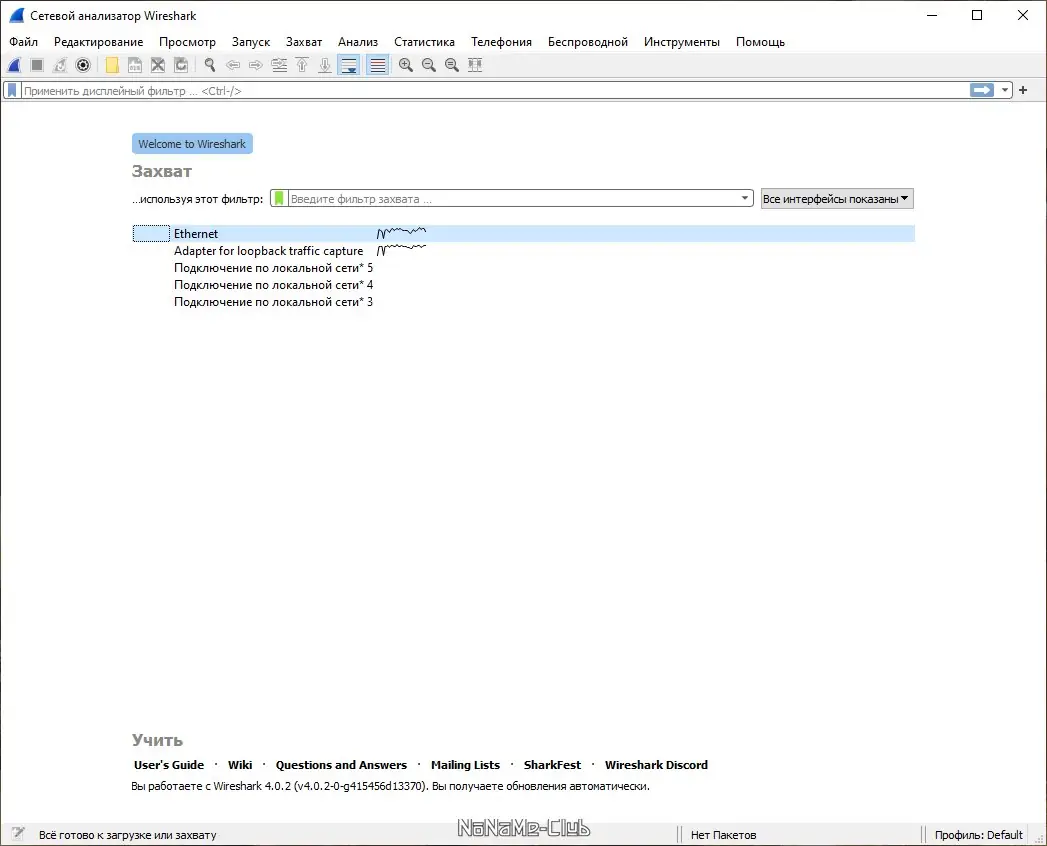
Task: Go to previous packet with left arrow
Action: [x=233, y=65]
